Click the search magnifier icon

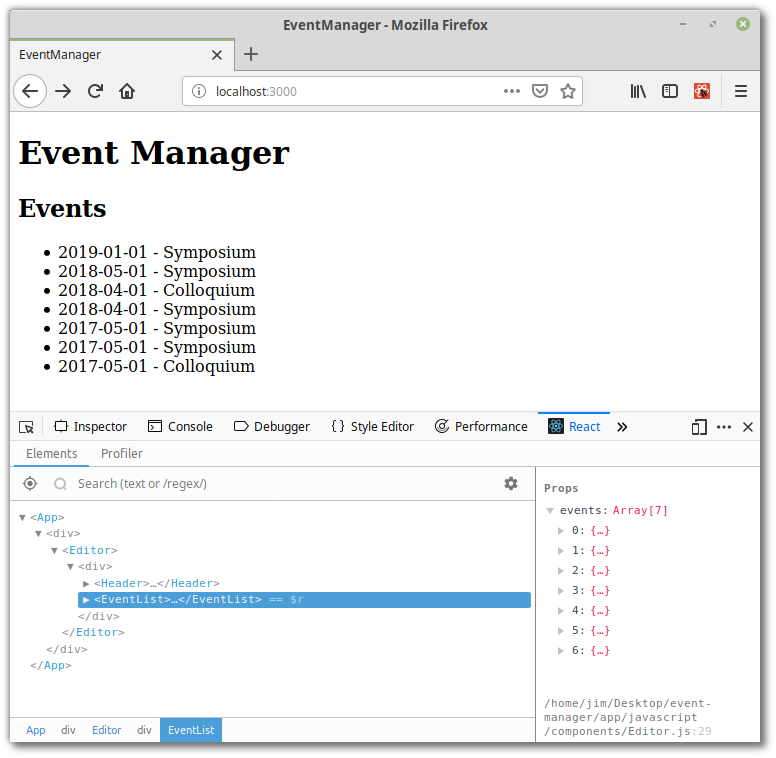pos(60,484)
